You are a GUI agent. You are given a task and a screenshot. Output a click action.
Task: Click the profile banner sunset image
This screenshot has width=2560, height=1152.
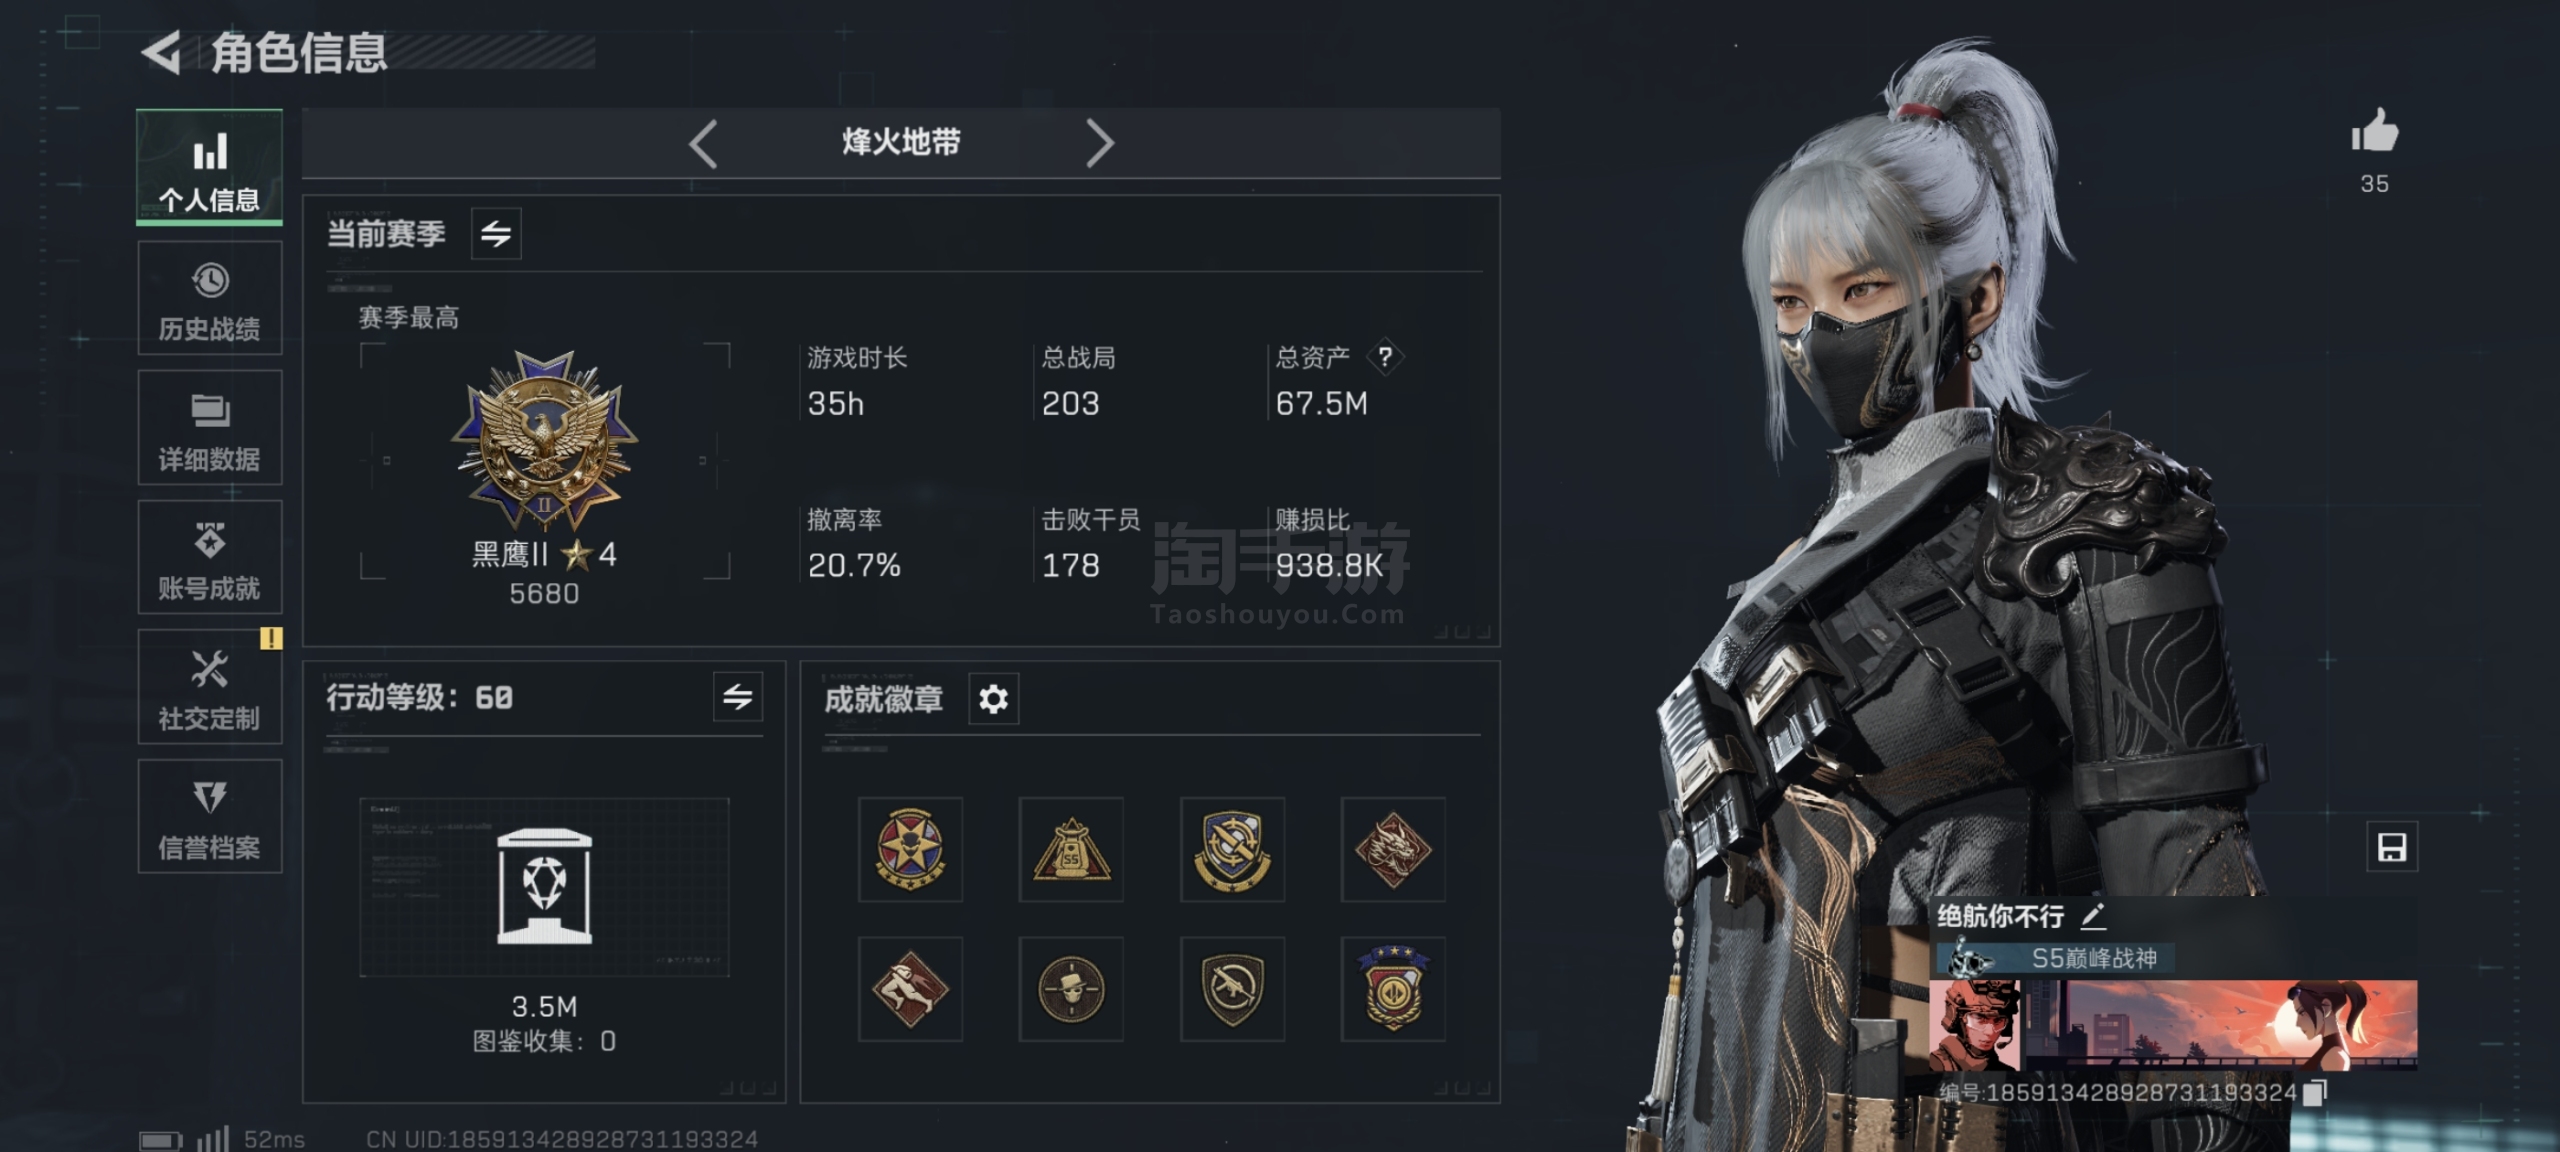[2242, 1025]
